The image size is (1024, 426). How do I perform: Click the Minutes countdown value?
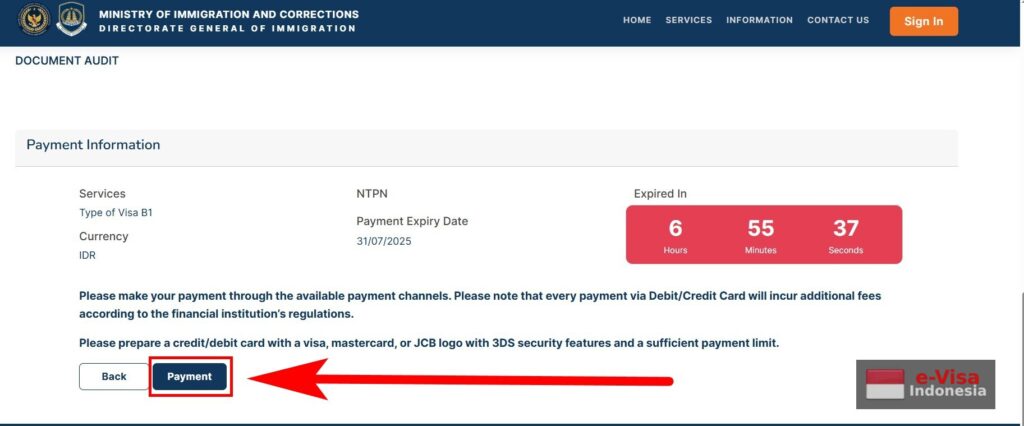(x=761, y=228)
